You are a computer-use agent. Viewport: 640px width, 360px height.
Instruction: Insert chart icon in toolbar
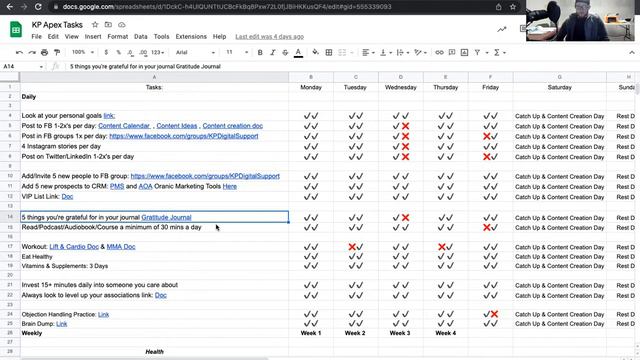[464, 53]
